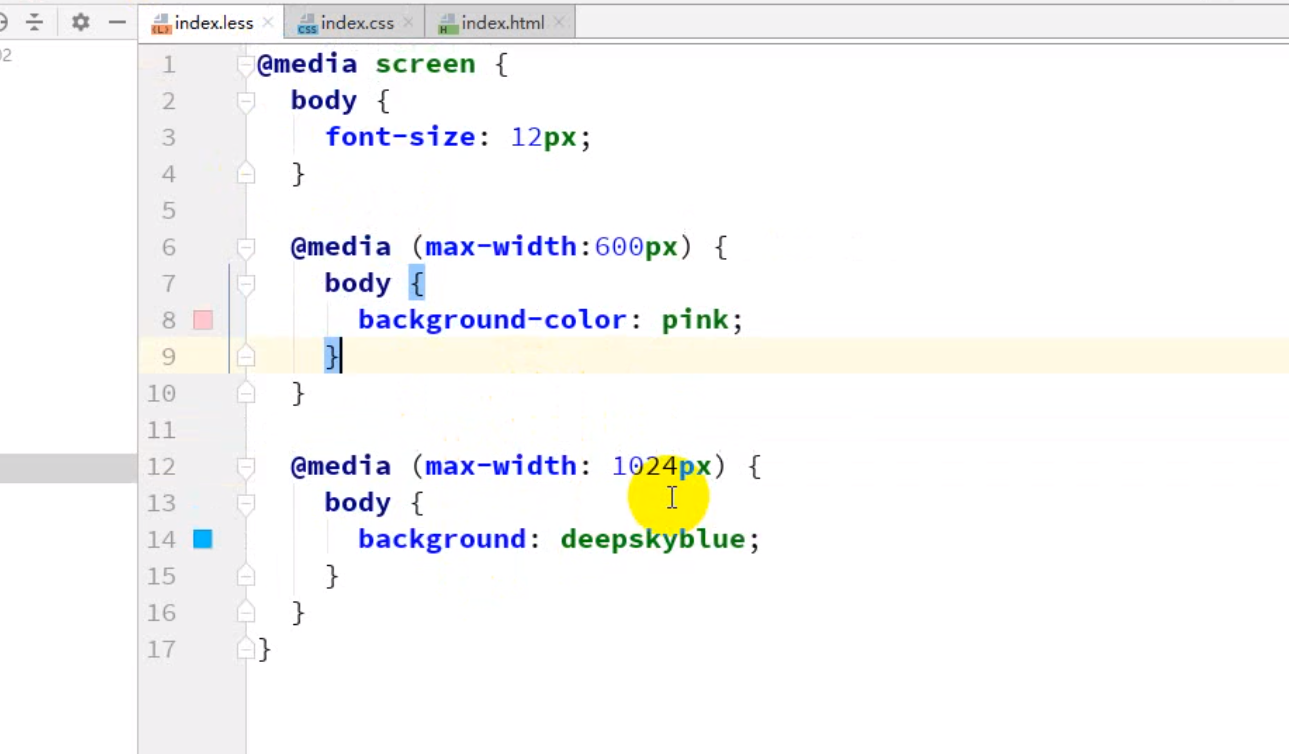This screenshot has height=754, width=1289.
Task: Click the collapse all icon in project panel toolbar
Action: click(35, 22)
